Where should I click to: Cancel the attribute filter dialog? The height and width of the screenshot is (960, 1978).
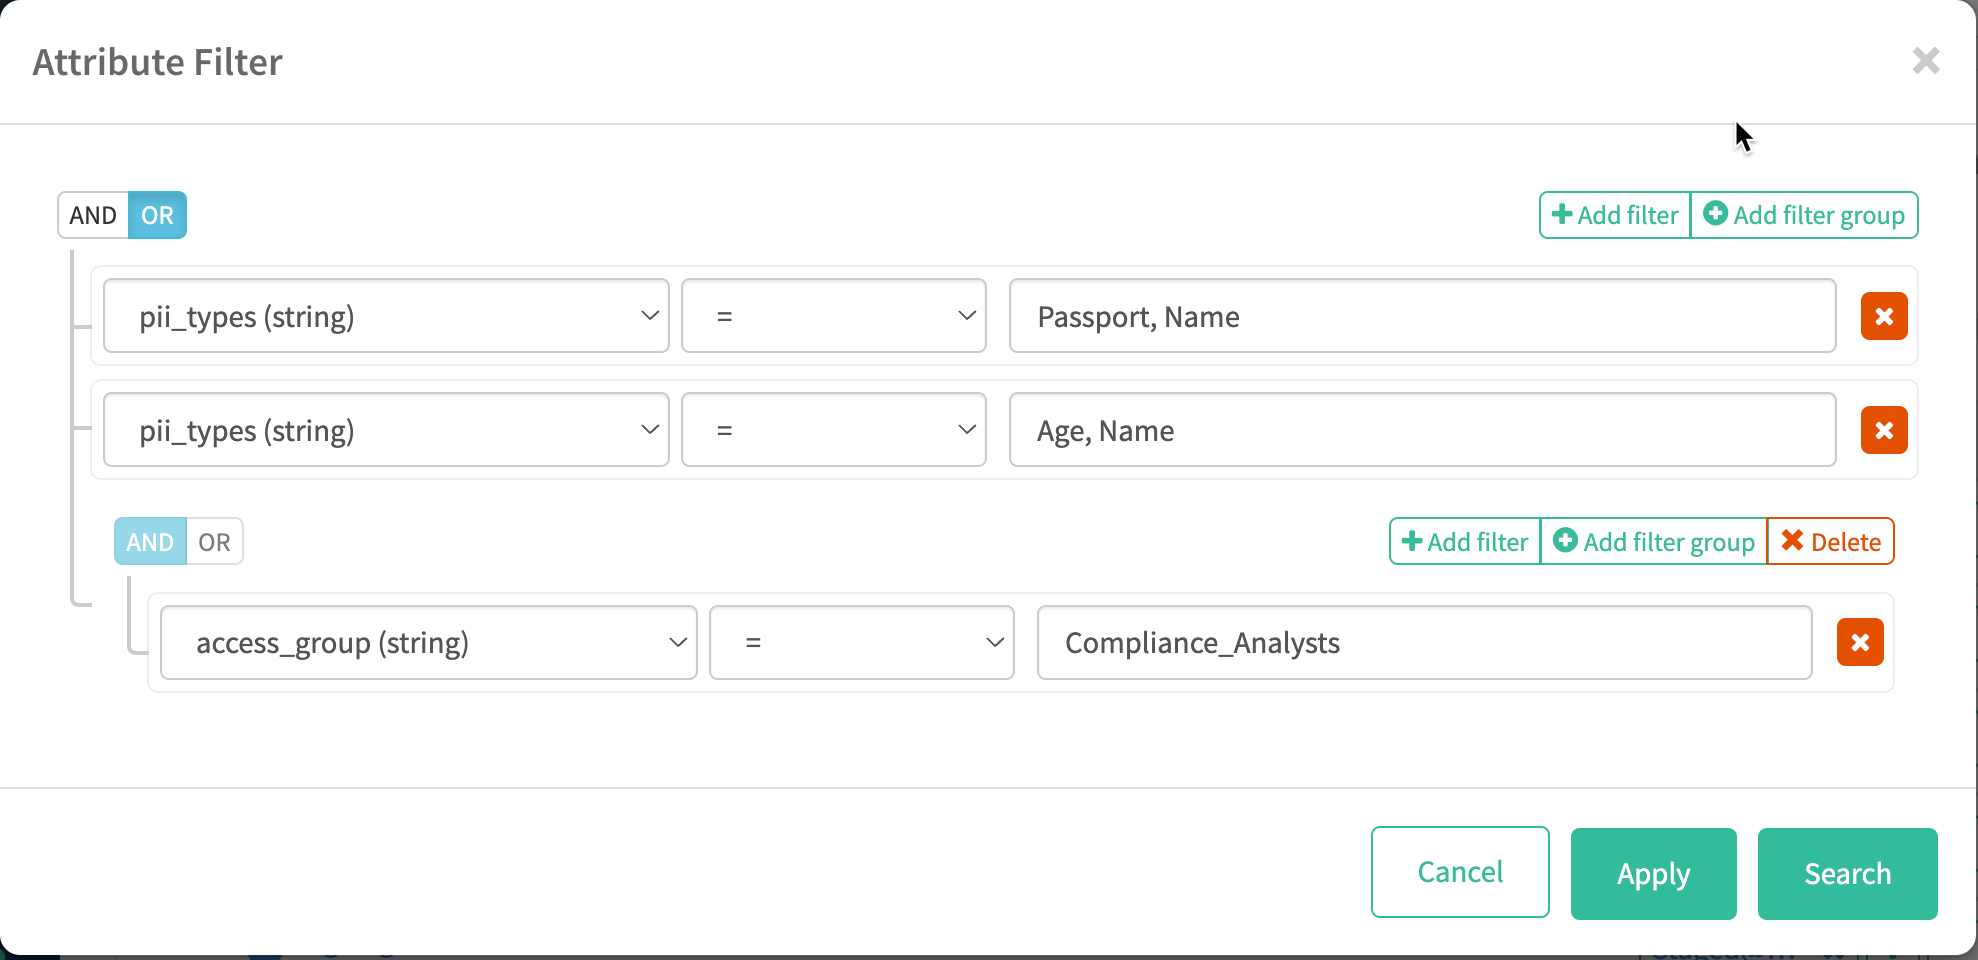tap(1460, 872)
